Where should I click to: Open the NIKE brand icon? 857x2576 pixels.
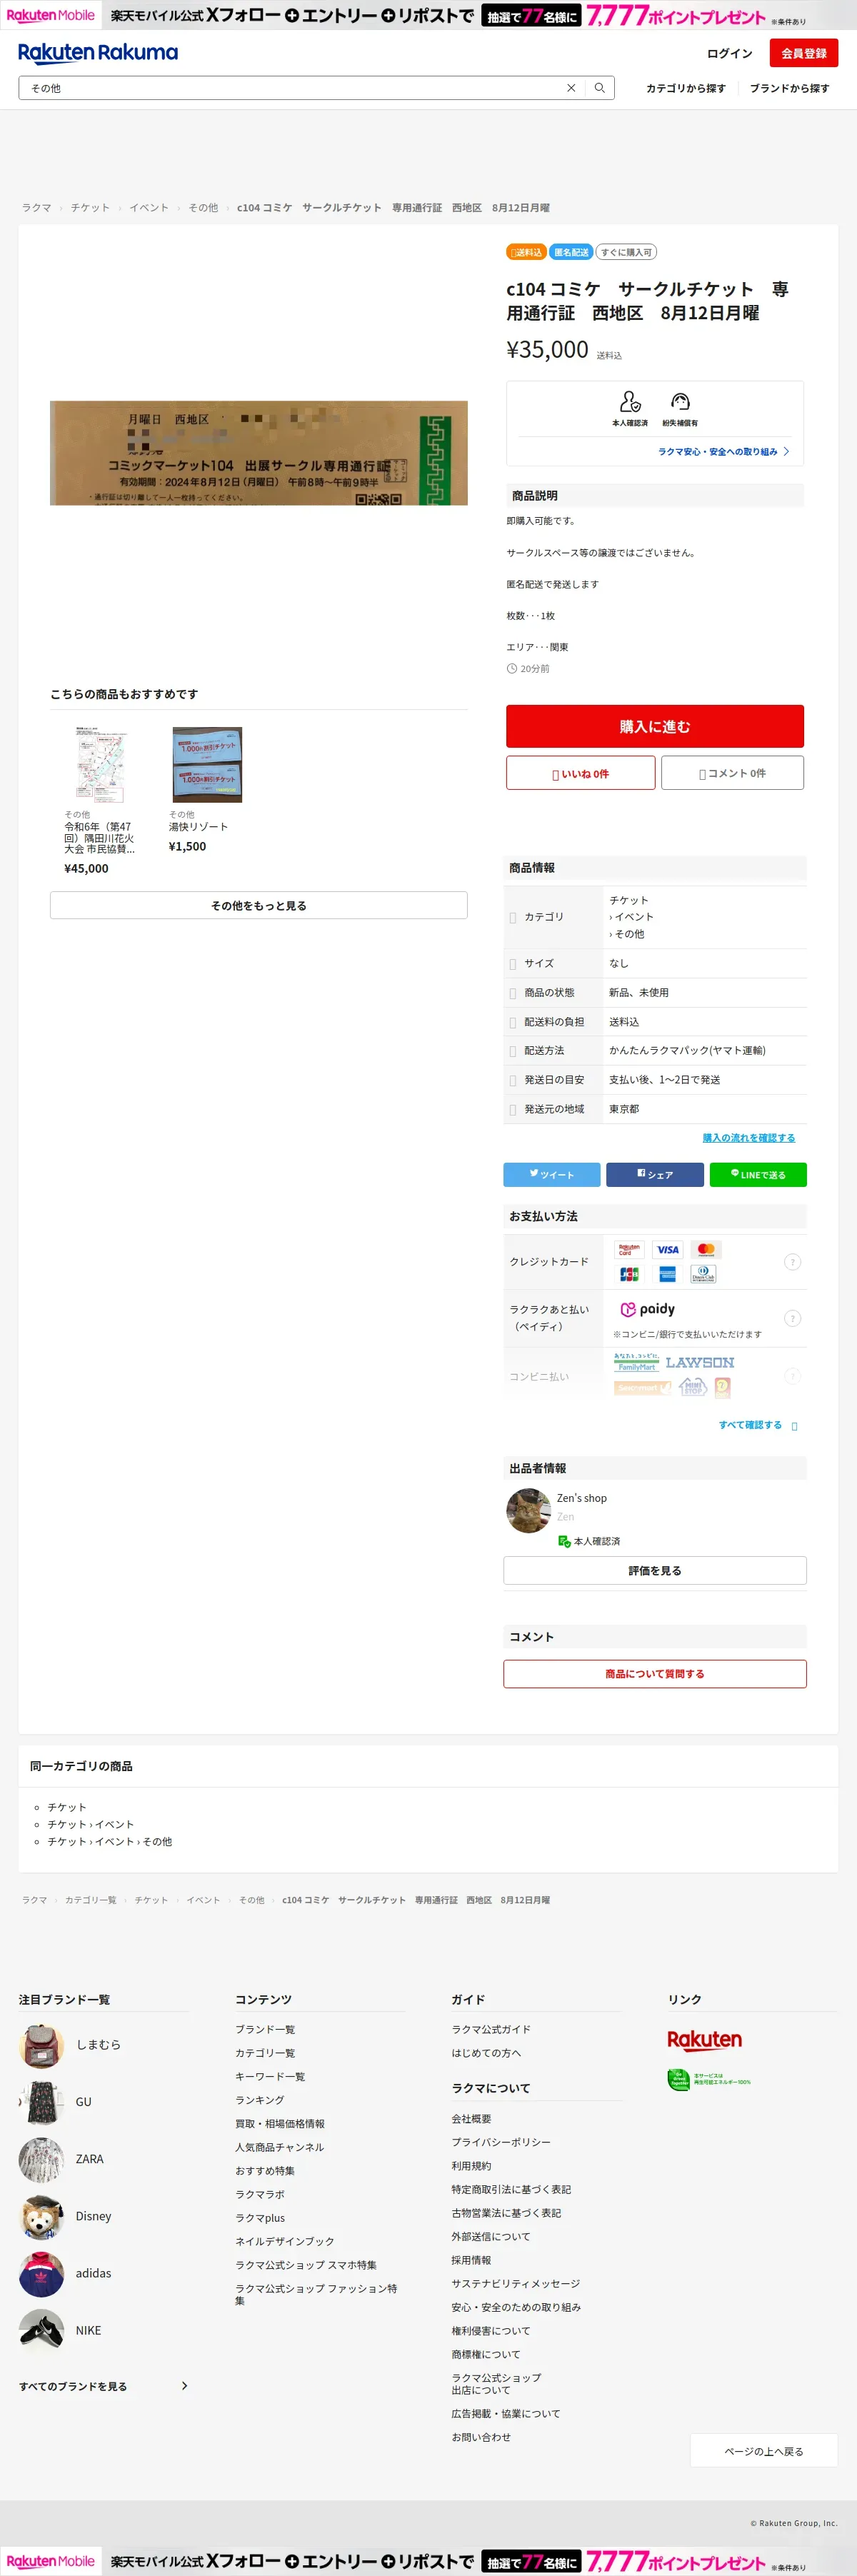pos(41,2330)
